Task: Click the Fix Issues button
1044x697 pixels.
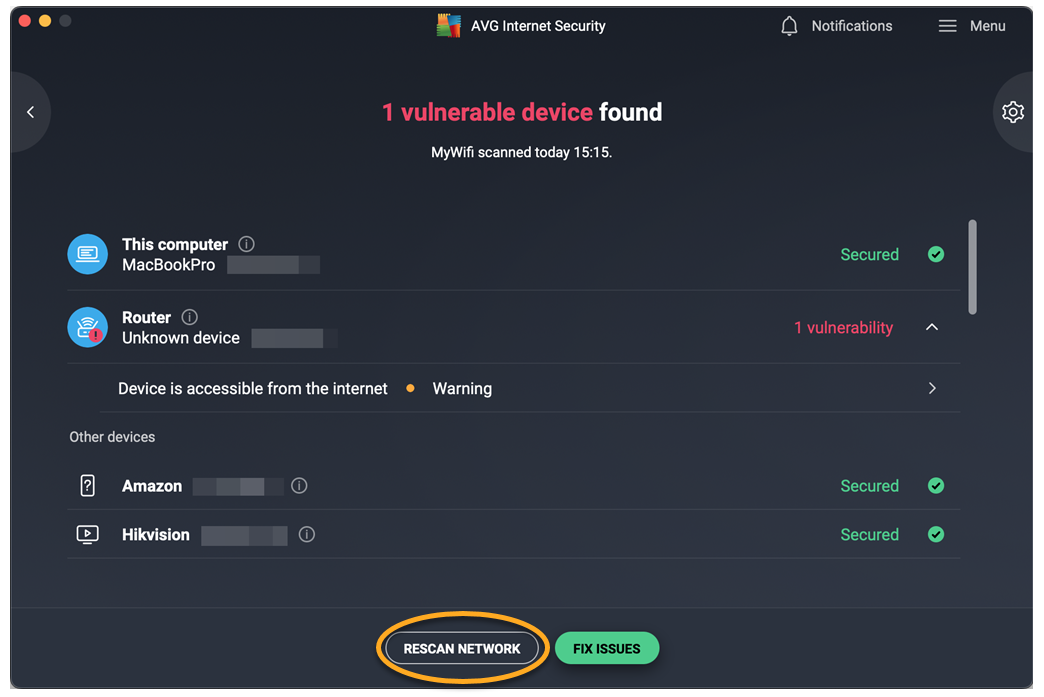Action: (606, 648)
